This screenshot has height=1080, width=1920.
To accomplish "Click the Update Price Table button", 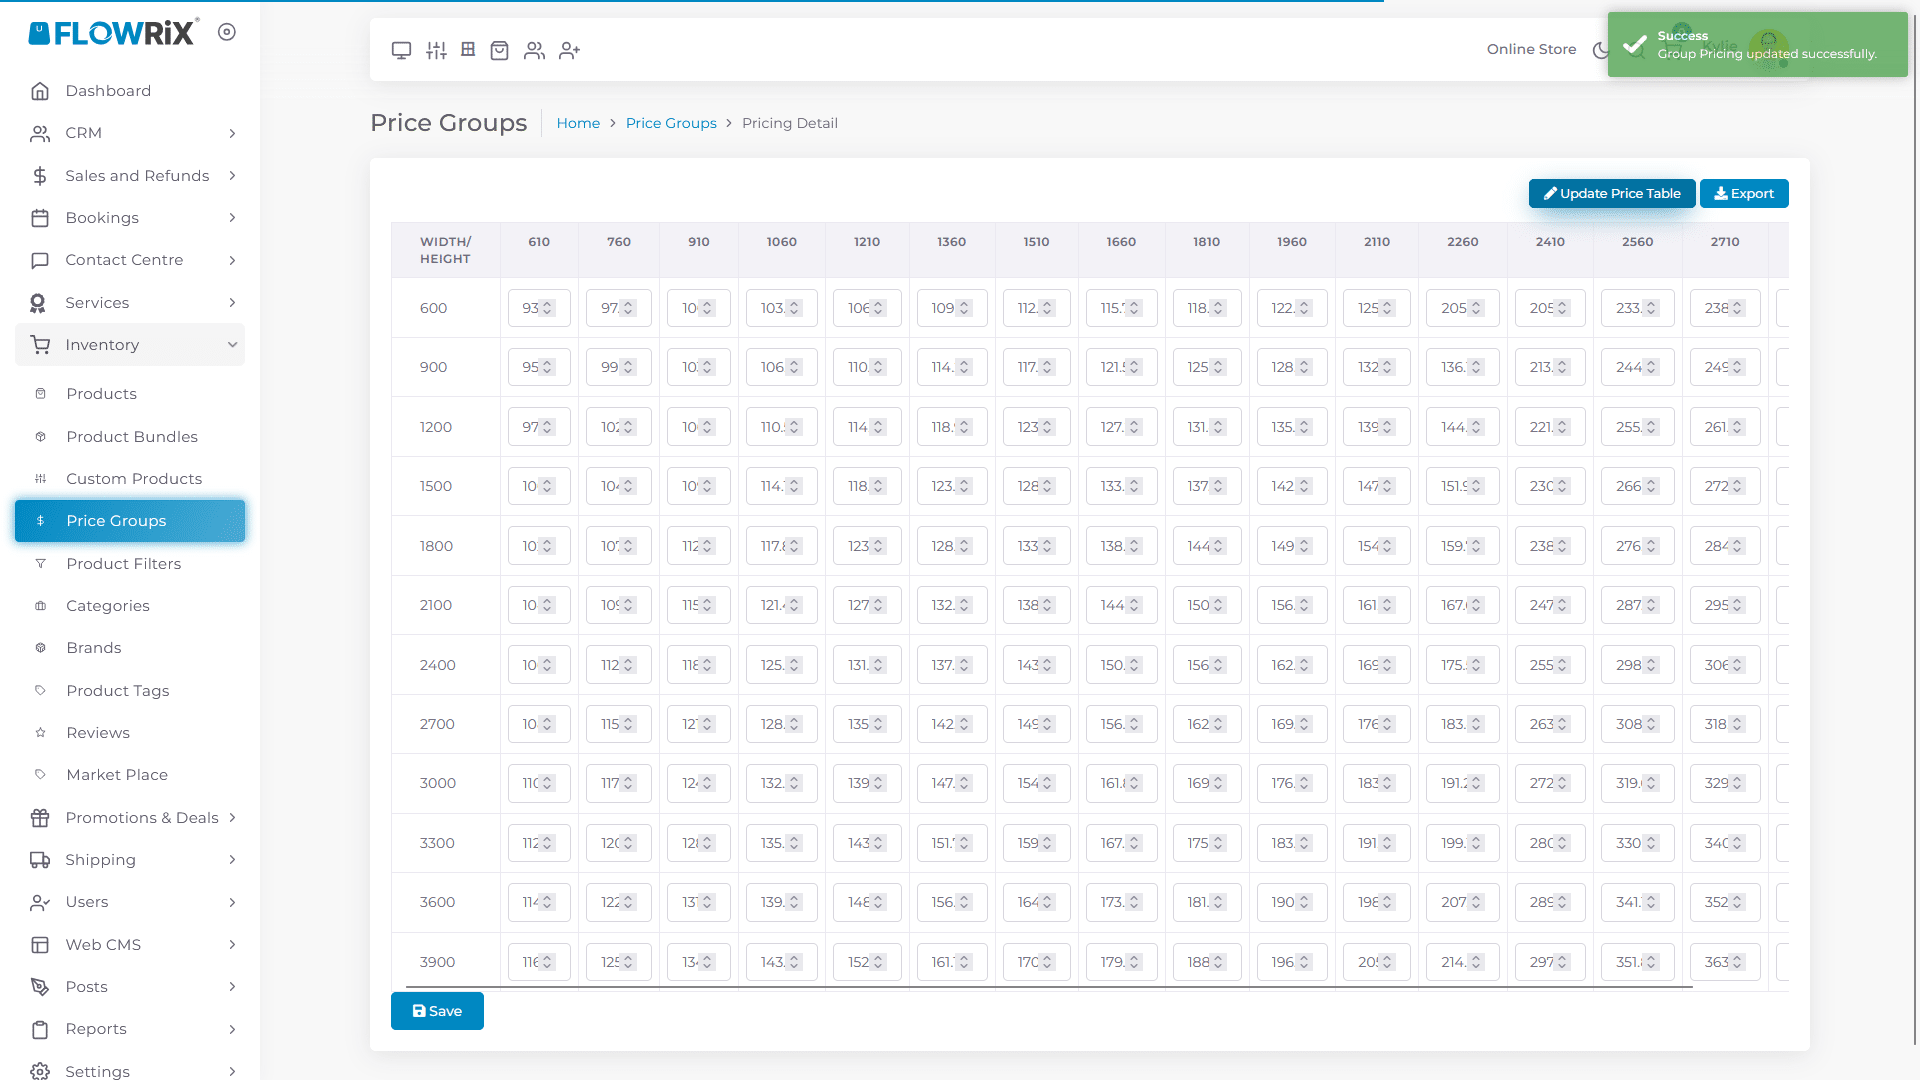I will point(1611,194).
